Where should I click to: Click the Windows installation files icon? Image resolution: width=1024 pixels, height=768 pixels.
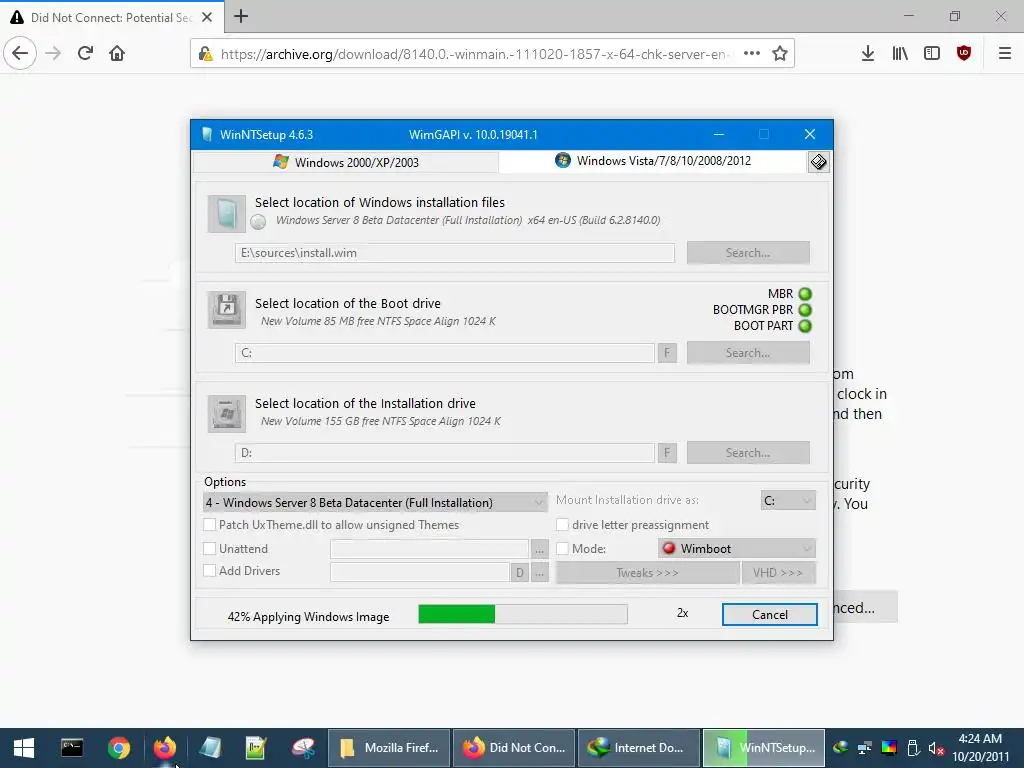point(227,214)
